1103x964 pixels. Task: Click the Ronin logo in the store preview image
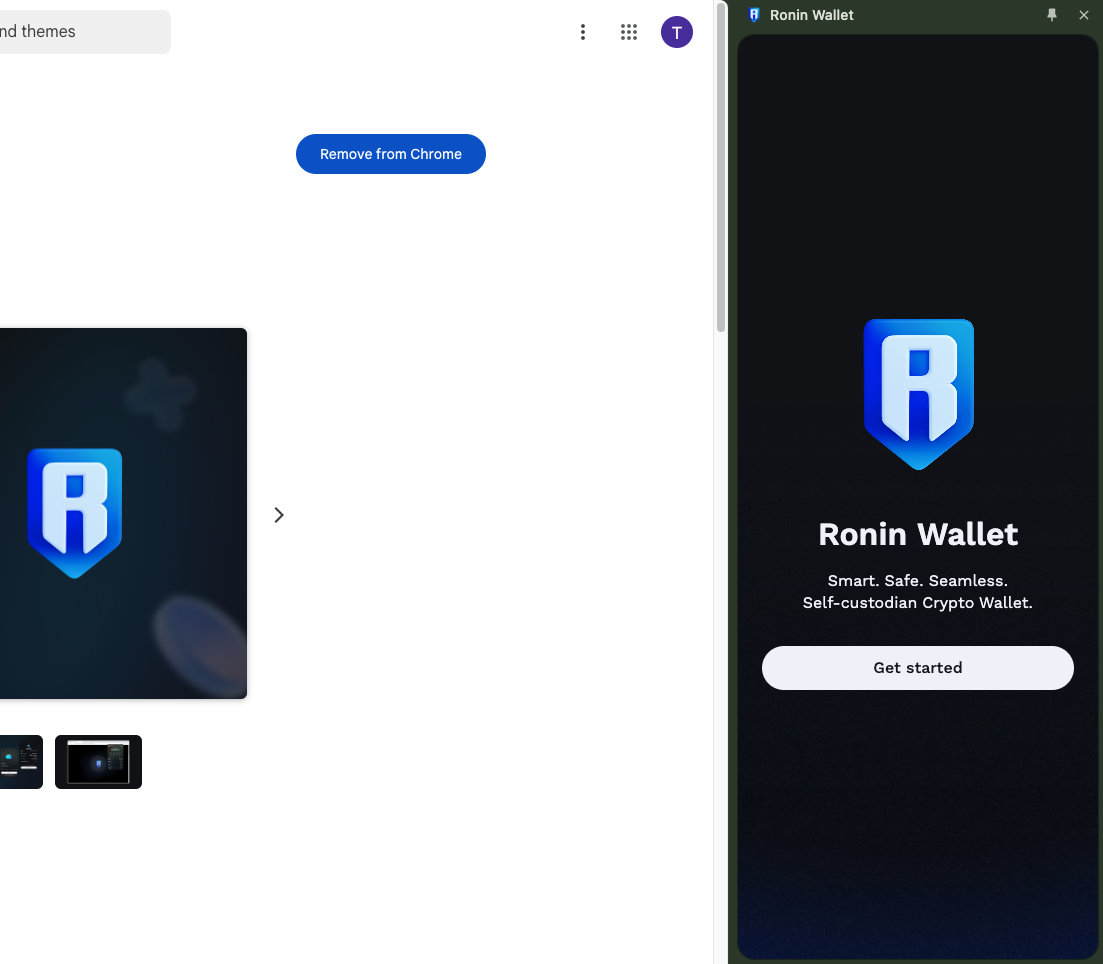(75, 512)
